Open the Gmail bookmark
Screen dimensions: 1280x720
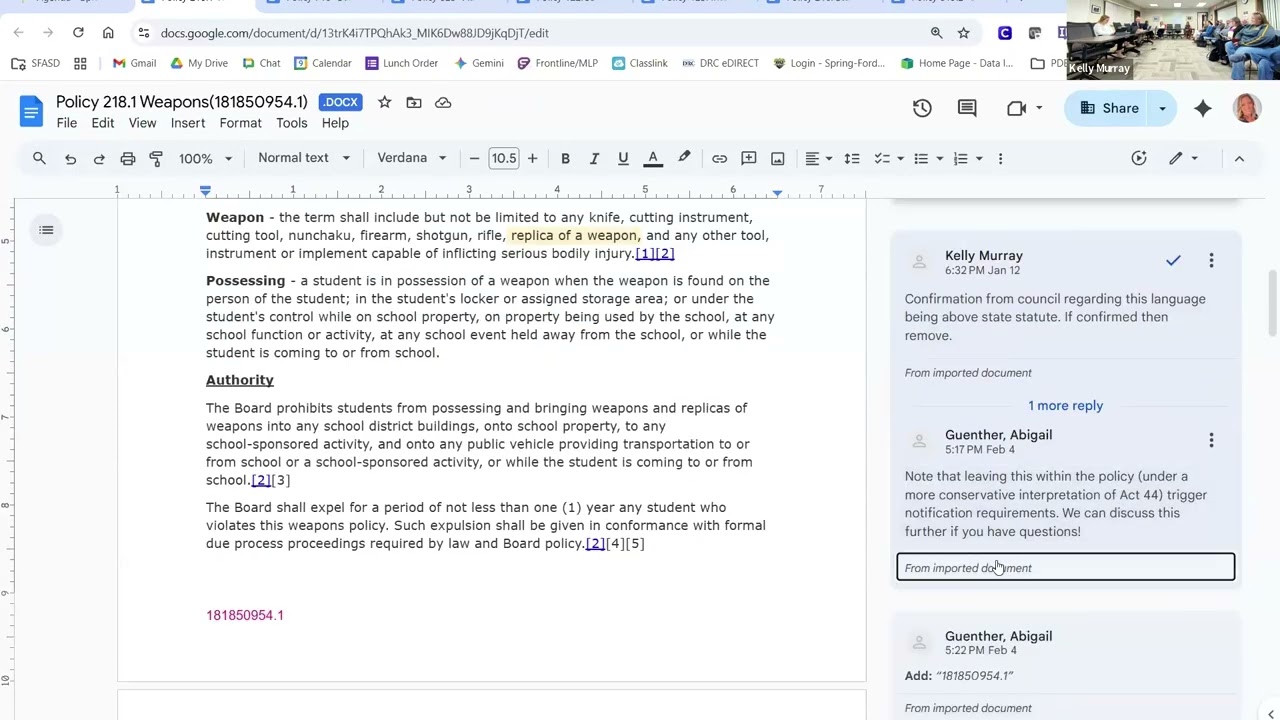click(x=134, y=63)
